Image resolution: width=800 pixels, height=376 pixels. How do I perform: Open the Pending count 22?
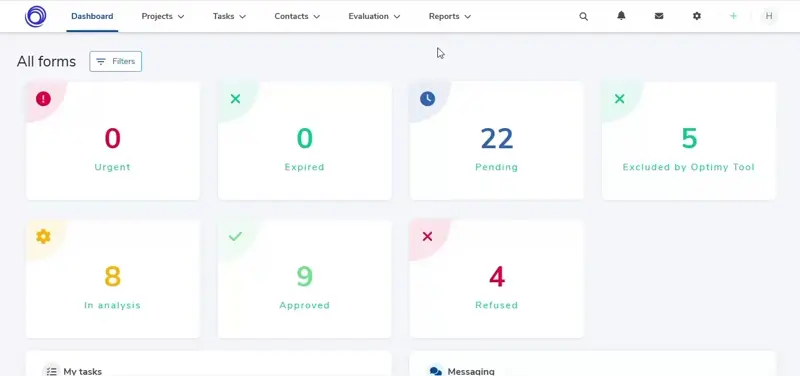(x=496, y=138)
